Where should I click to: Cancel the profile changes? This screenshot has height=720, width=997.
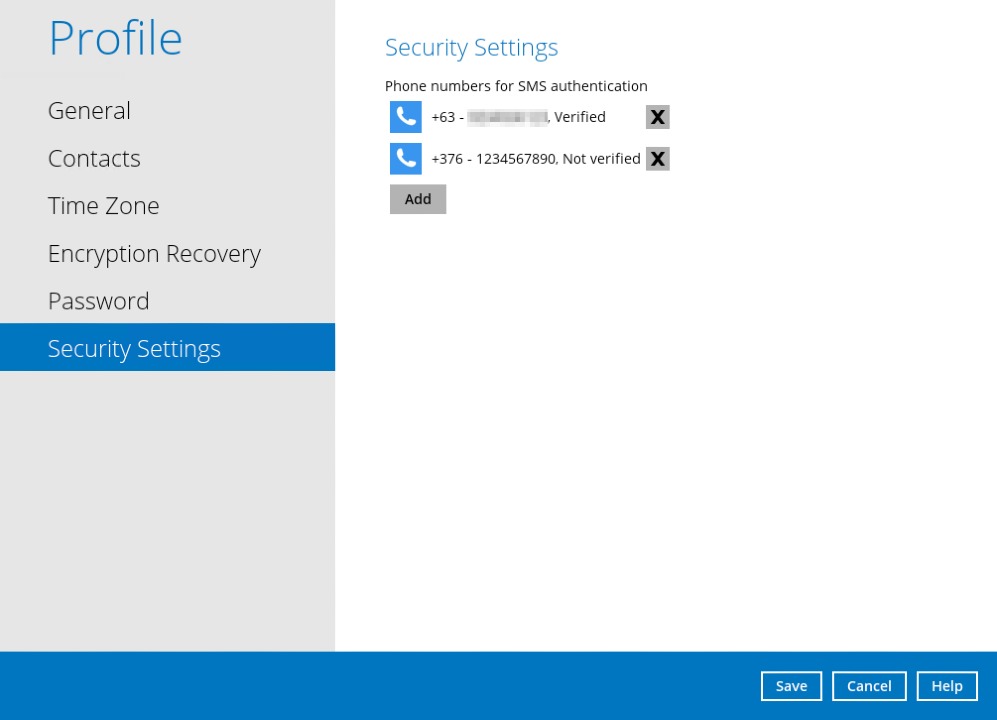point(869,686)
